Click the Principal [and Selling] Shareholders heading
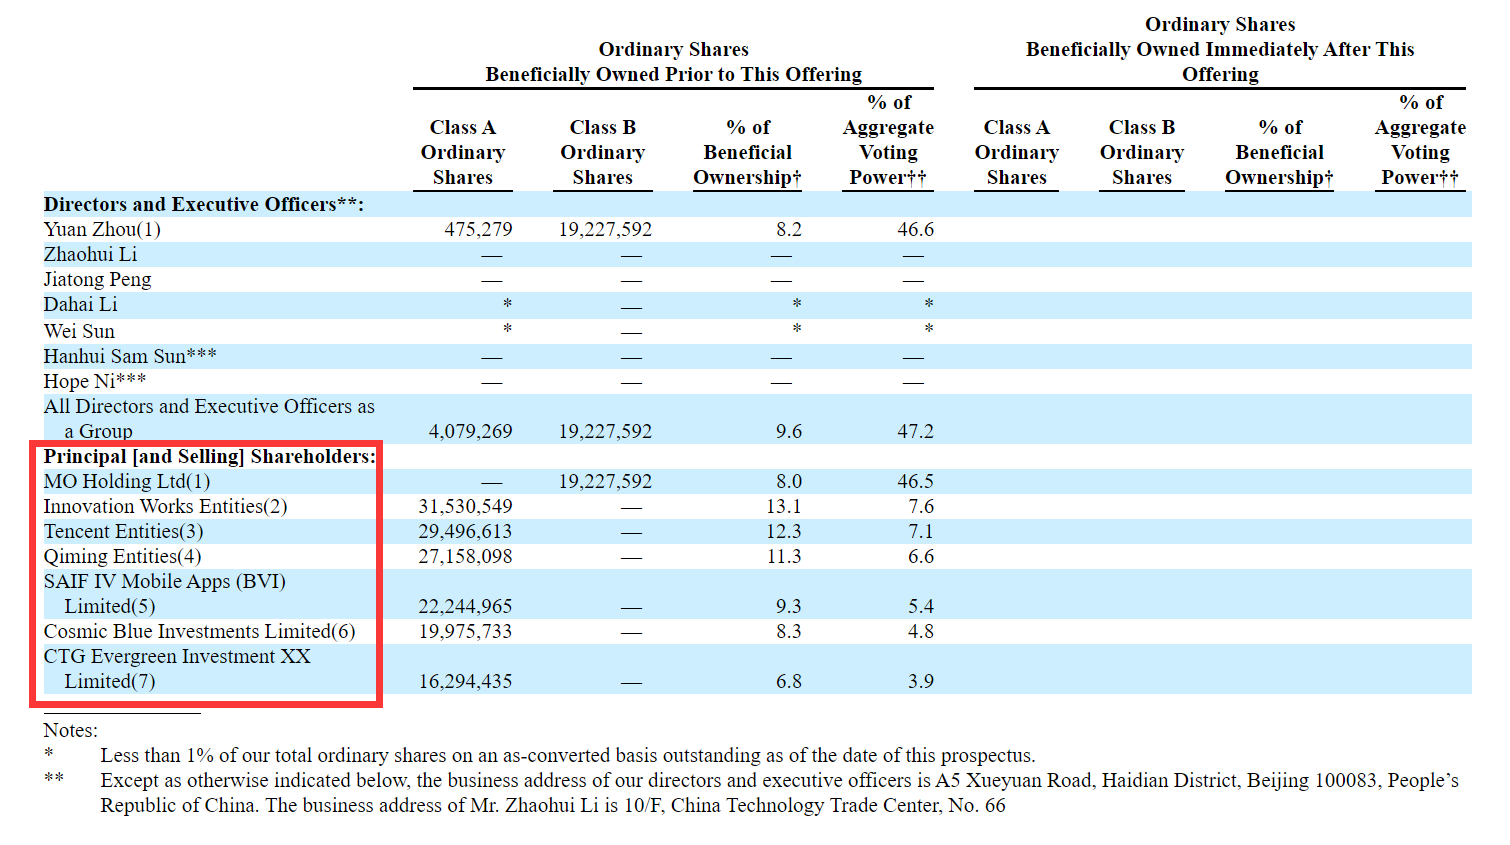 coord(210,457)
